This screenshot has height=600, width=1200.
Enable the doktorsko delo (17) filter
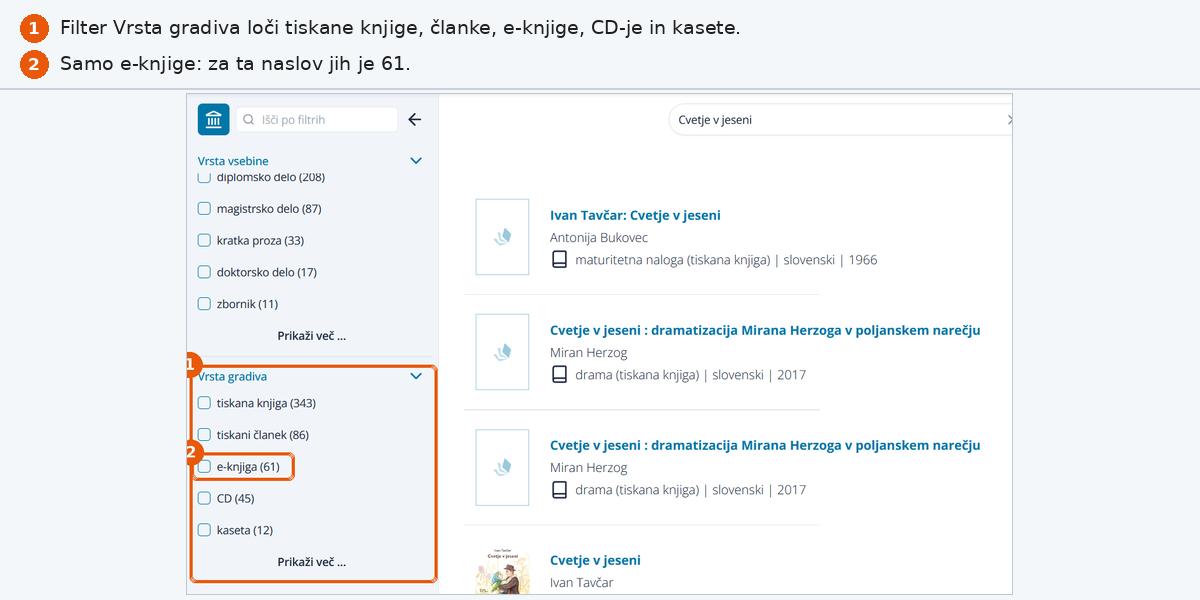pos(204,272)
